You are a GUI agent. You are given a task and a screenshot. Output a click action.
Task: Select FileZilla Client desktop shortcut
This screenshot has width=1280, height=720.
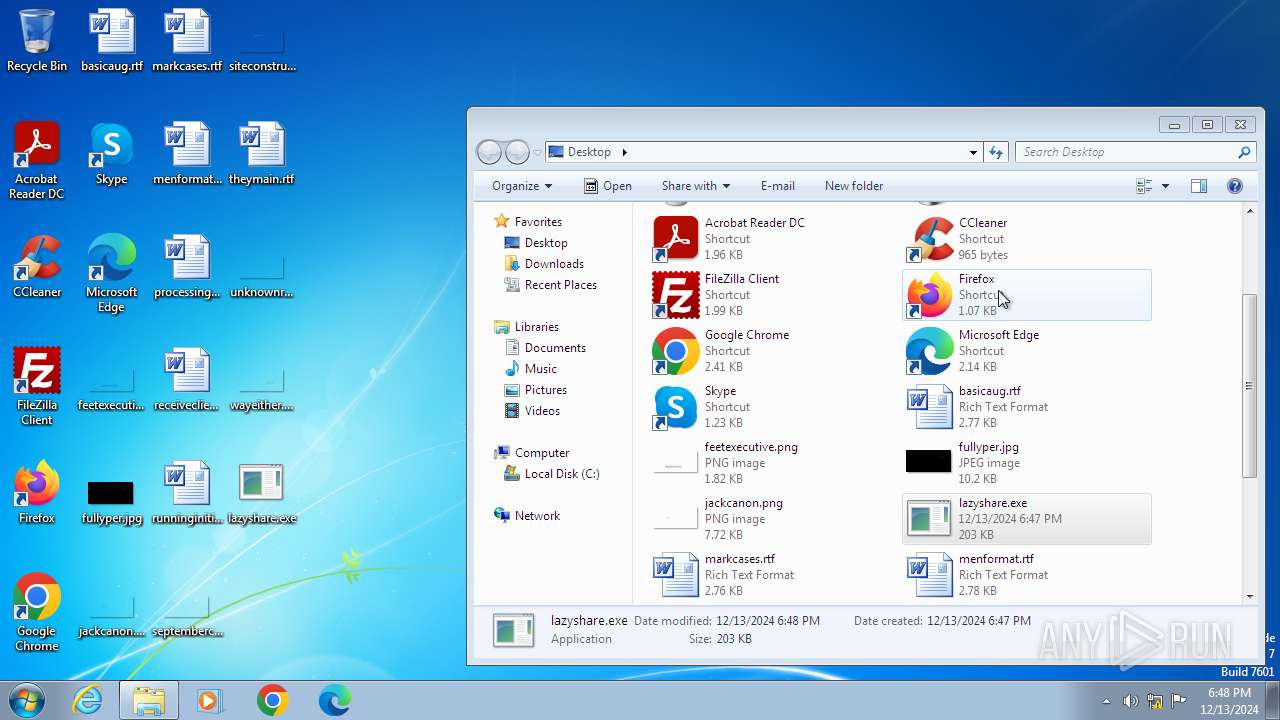[x=37, y=386]
